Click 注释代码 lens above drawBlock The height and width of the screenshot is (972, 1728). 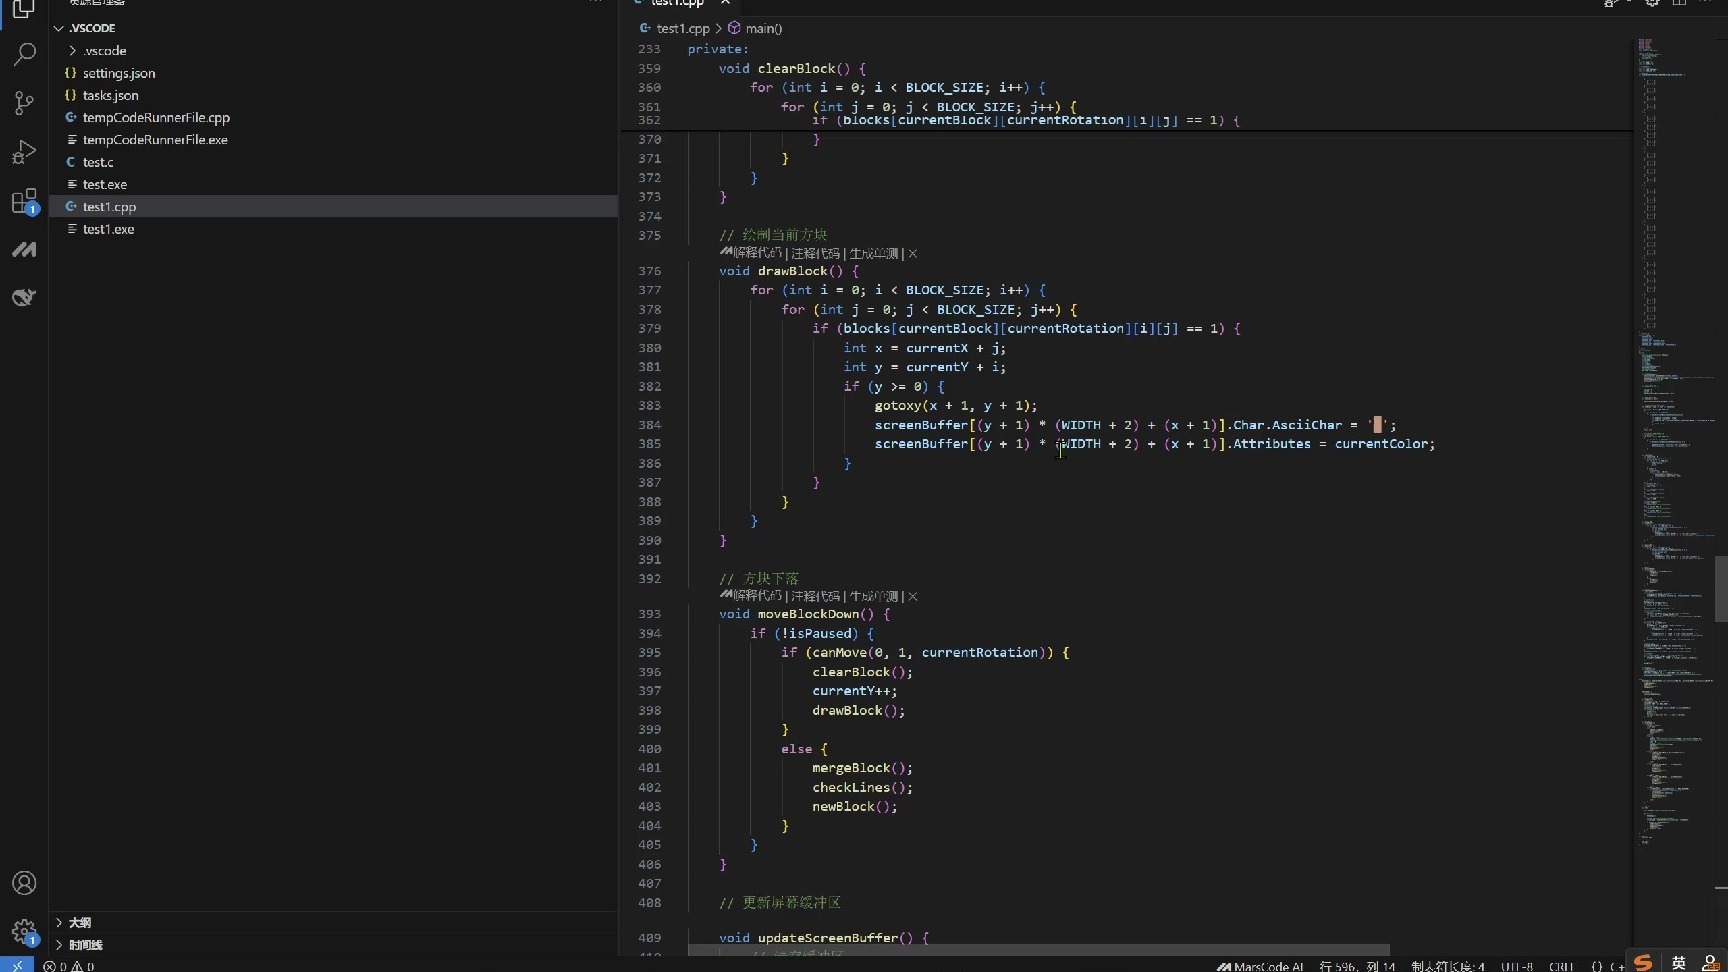pyautogui.click(x=815, y=254)
